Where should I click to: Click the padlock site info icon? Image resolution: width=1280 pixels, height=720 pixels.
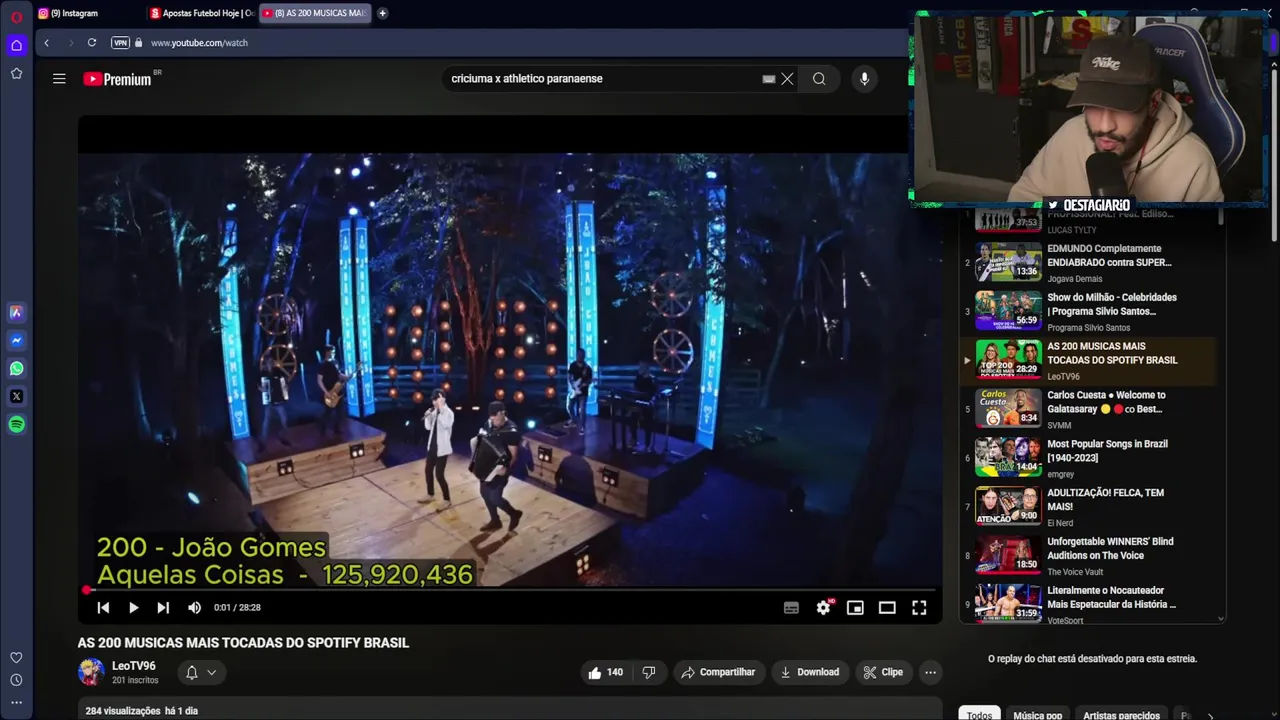click(139, 43)
